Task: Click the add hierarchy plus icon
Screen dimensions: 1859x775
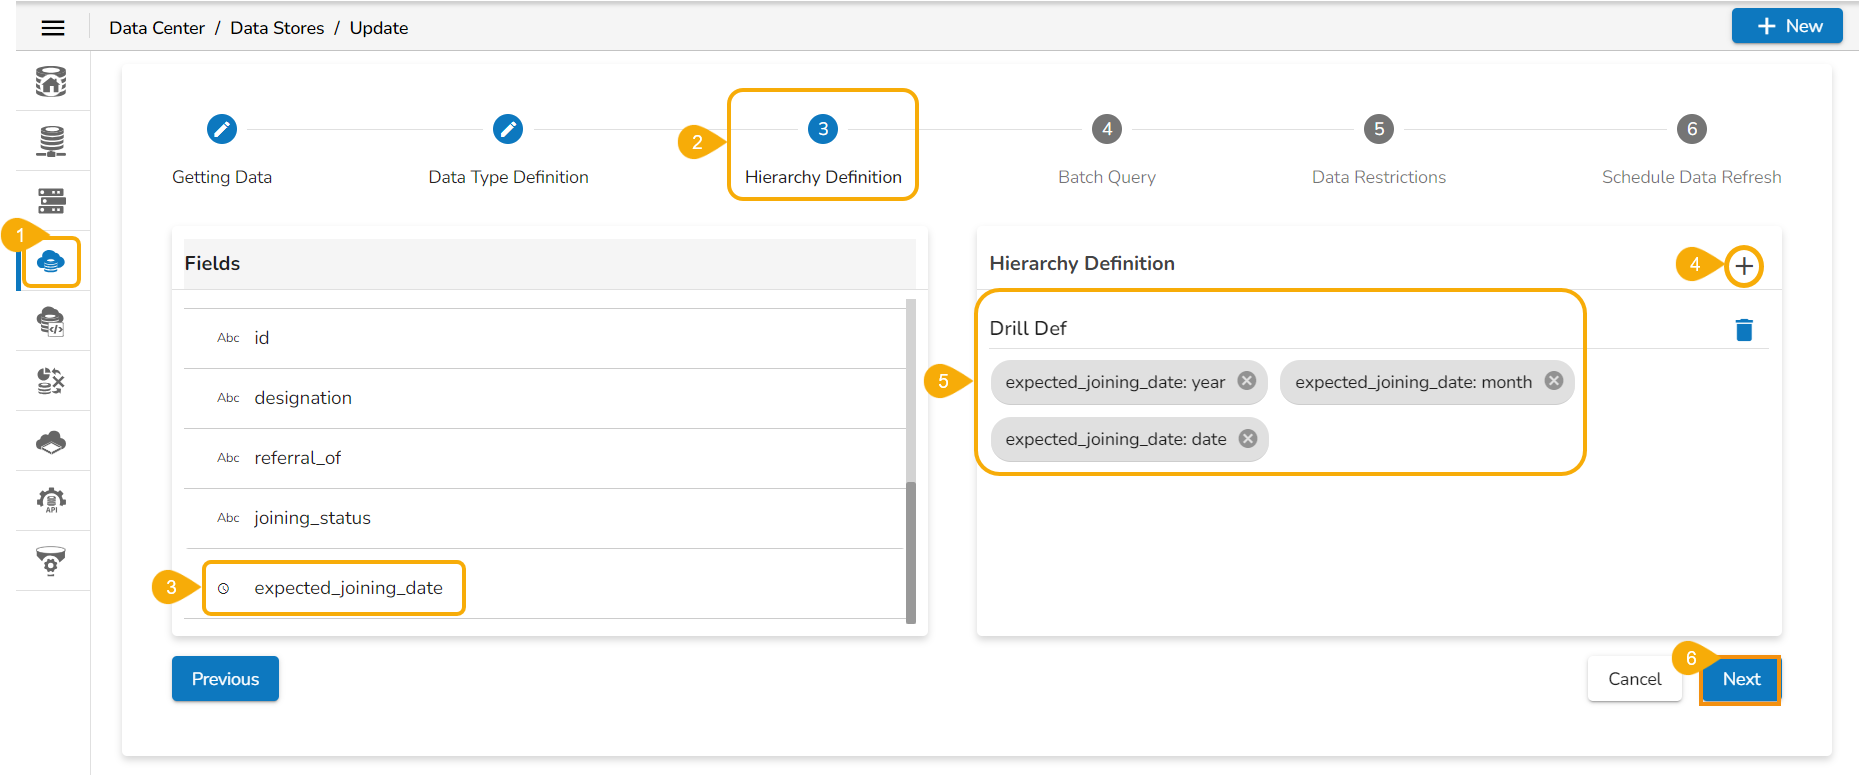Action: pyautogui.click(x=1744, y=266)
